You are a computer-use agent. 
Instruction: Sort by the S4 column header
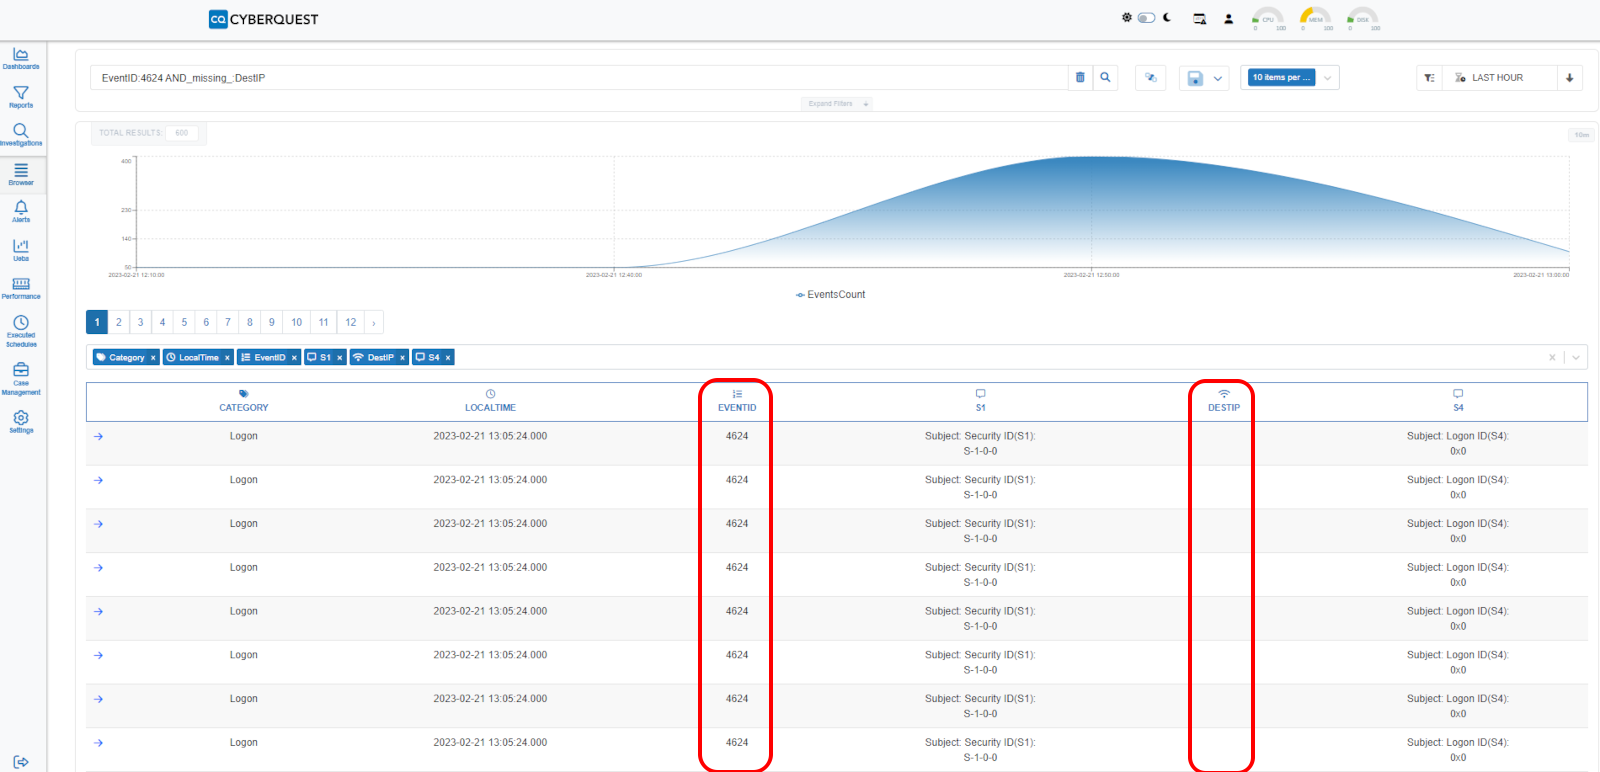pos(1458,402)
